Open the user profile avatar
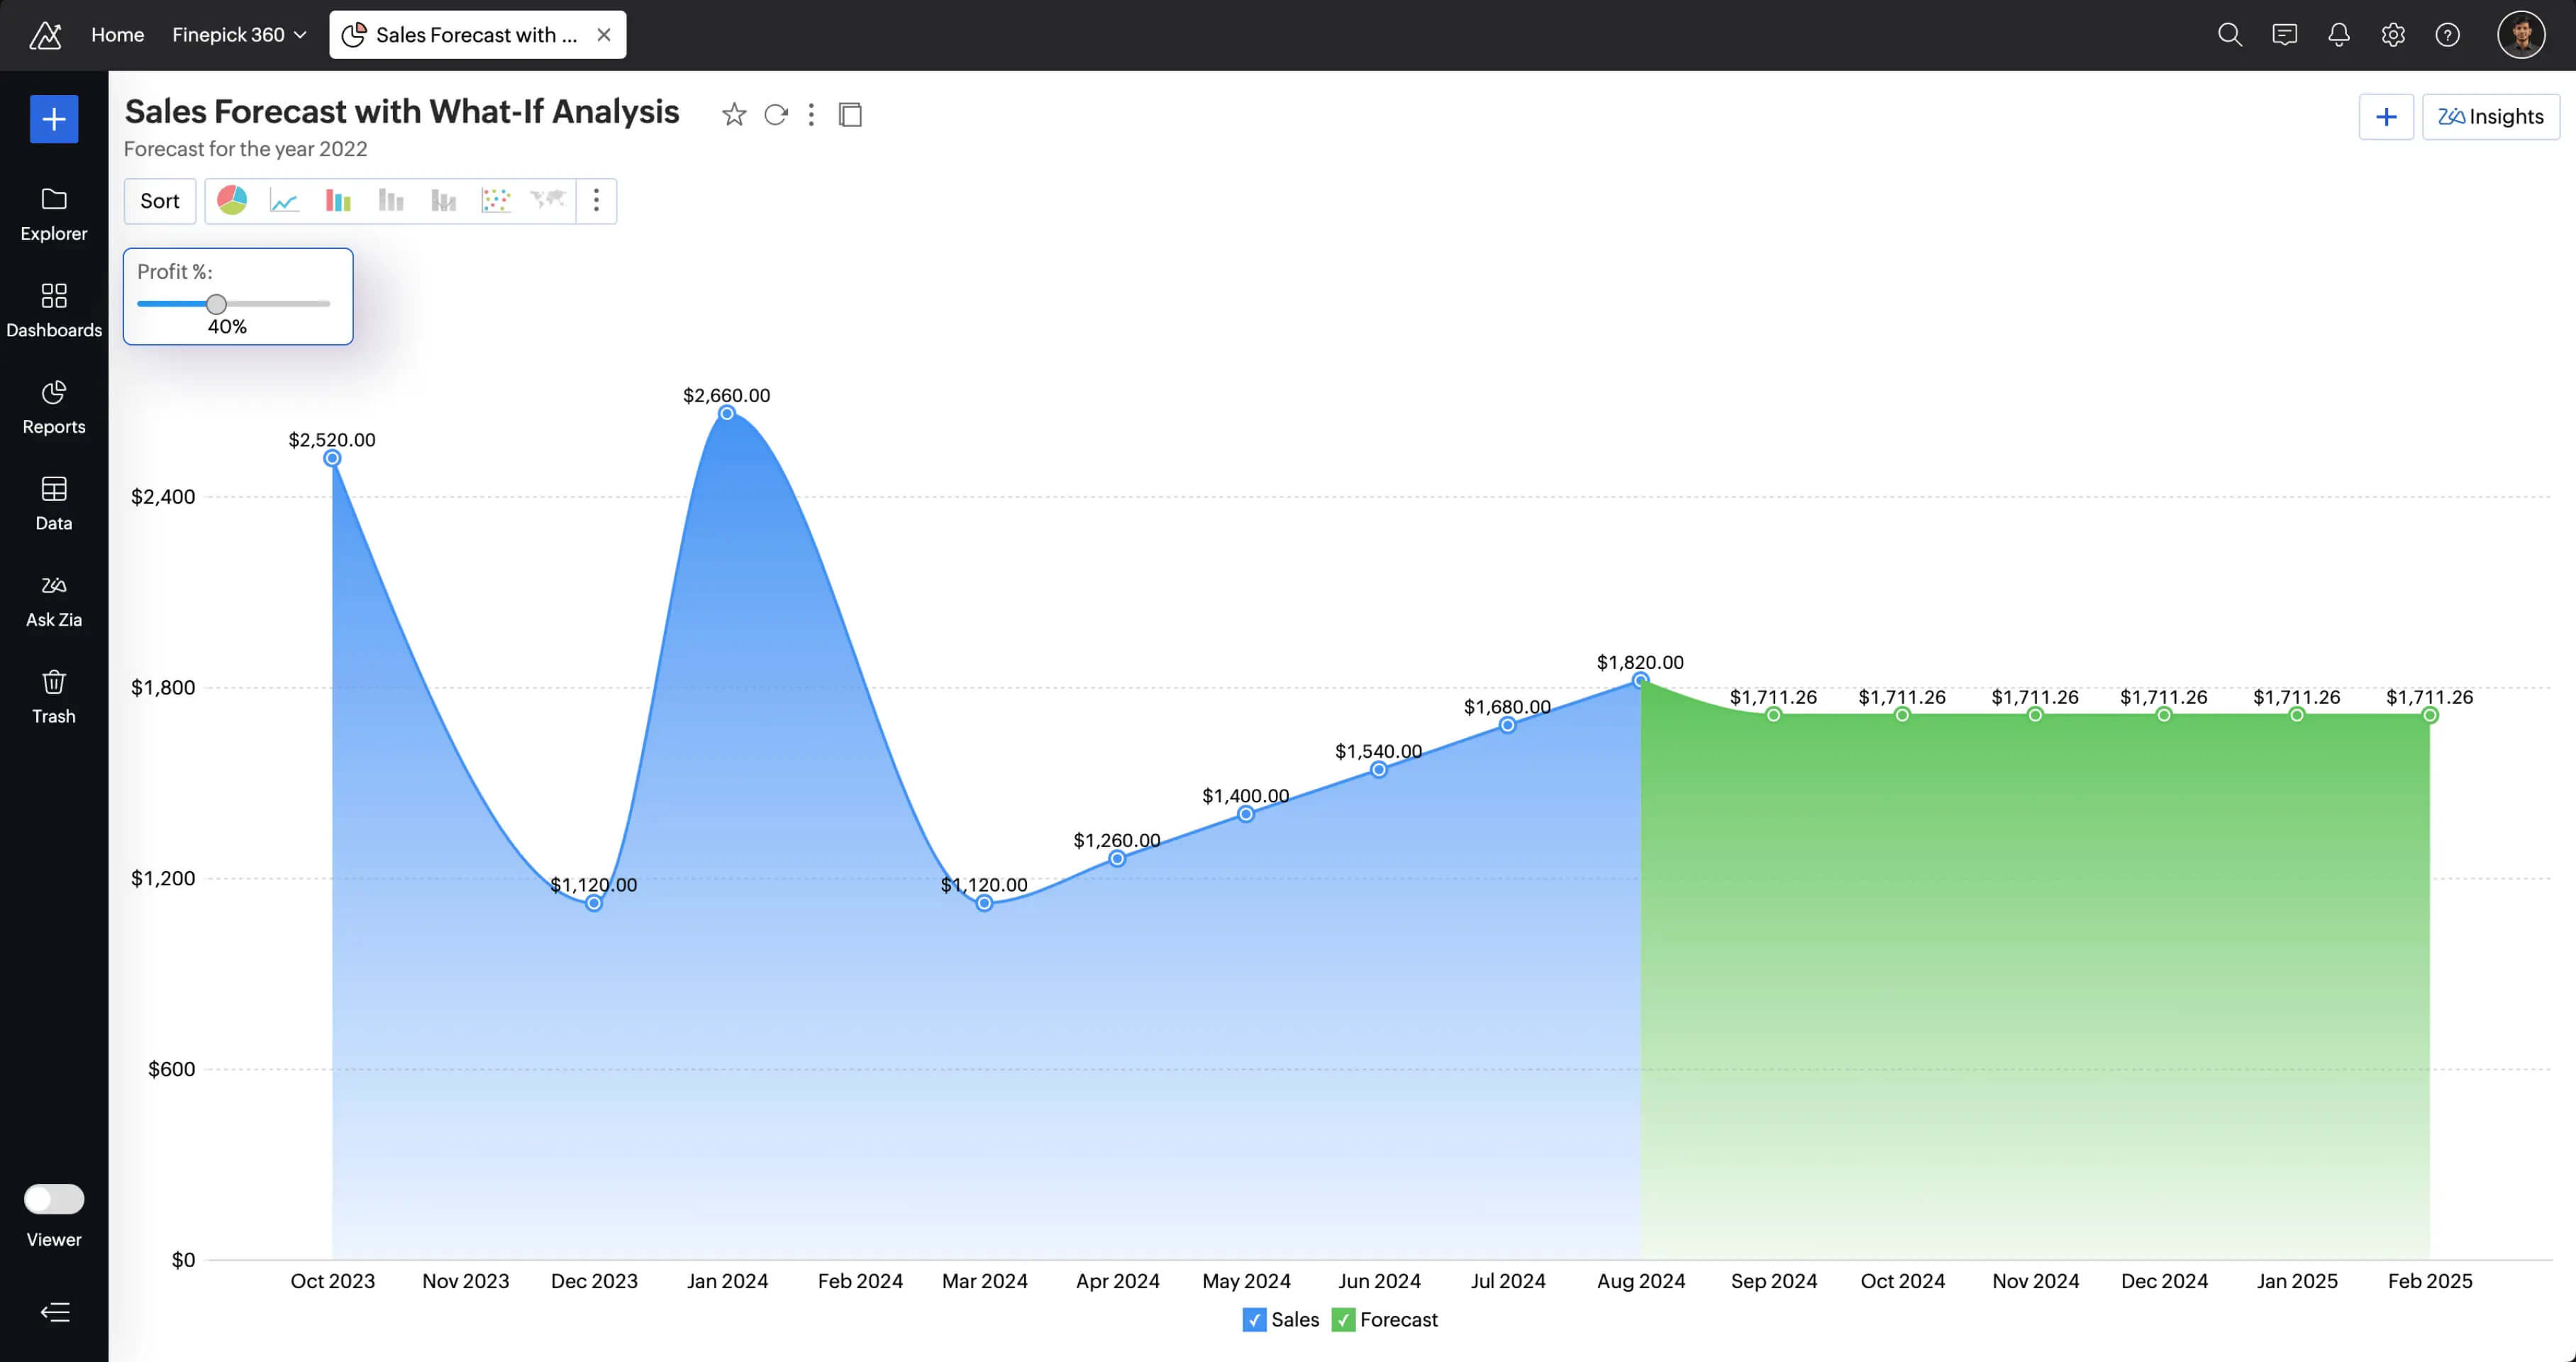This screenshot has height=1362, width=2576. (2521, 35)
